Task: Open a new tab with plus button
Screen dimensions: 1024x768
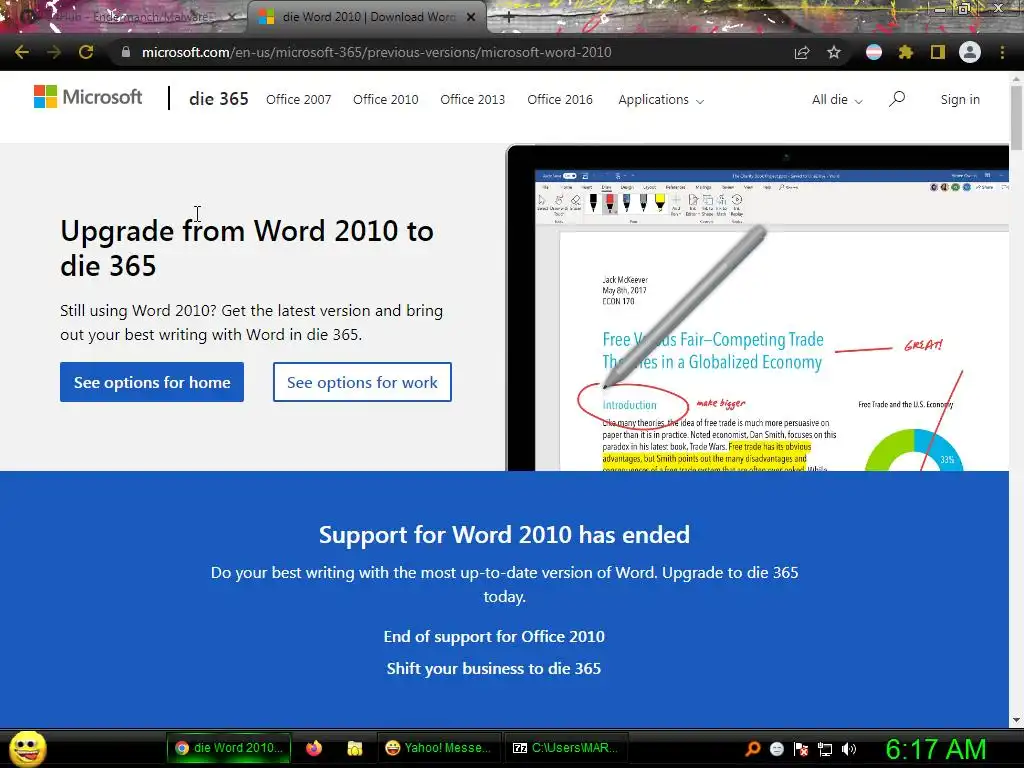Action: [x=509, y=17]
